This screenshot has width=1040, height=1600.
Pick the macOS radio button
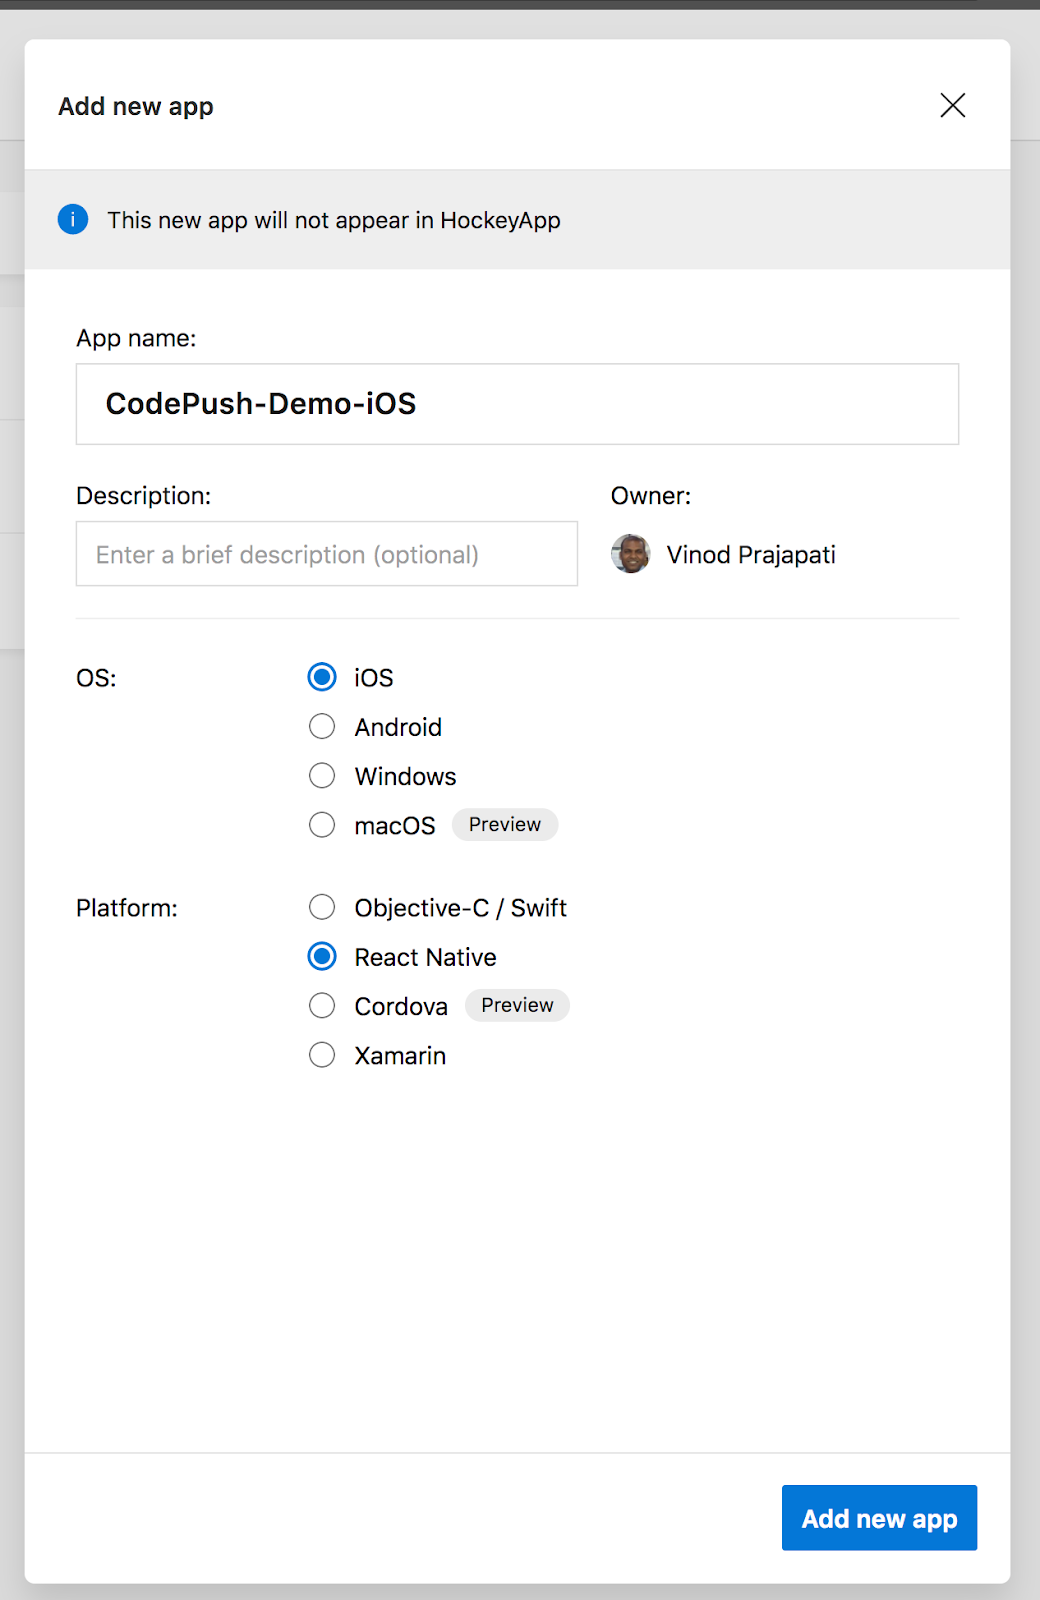(322, 825)
